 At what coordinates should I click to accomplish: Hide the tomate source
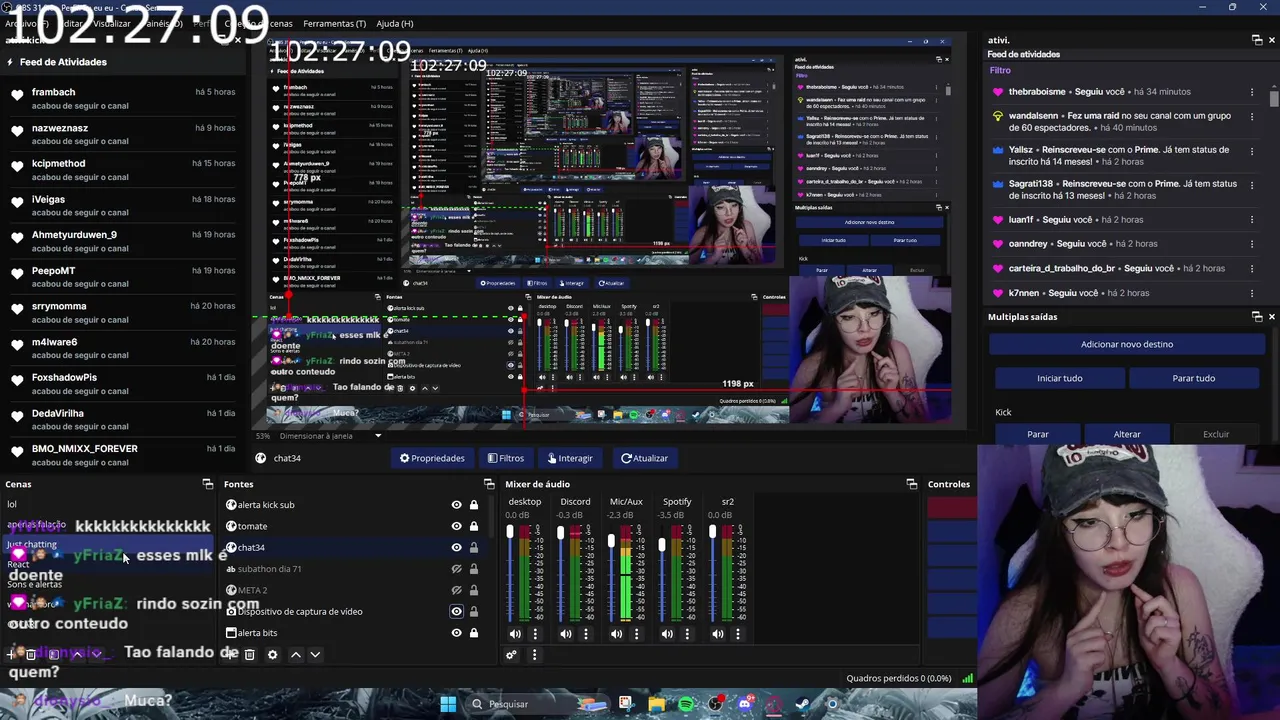coord(456,526)
